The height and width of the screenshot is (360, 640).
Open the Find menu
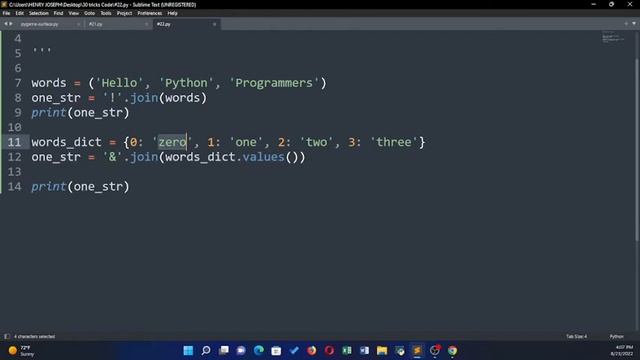pos(58,13)
